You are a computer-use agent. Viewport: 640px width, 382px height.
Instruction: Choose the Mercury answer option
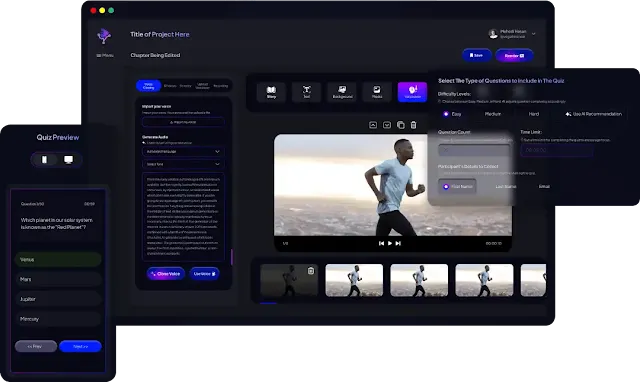tap(58, 319)
